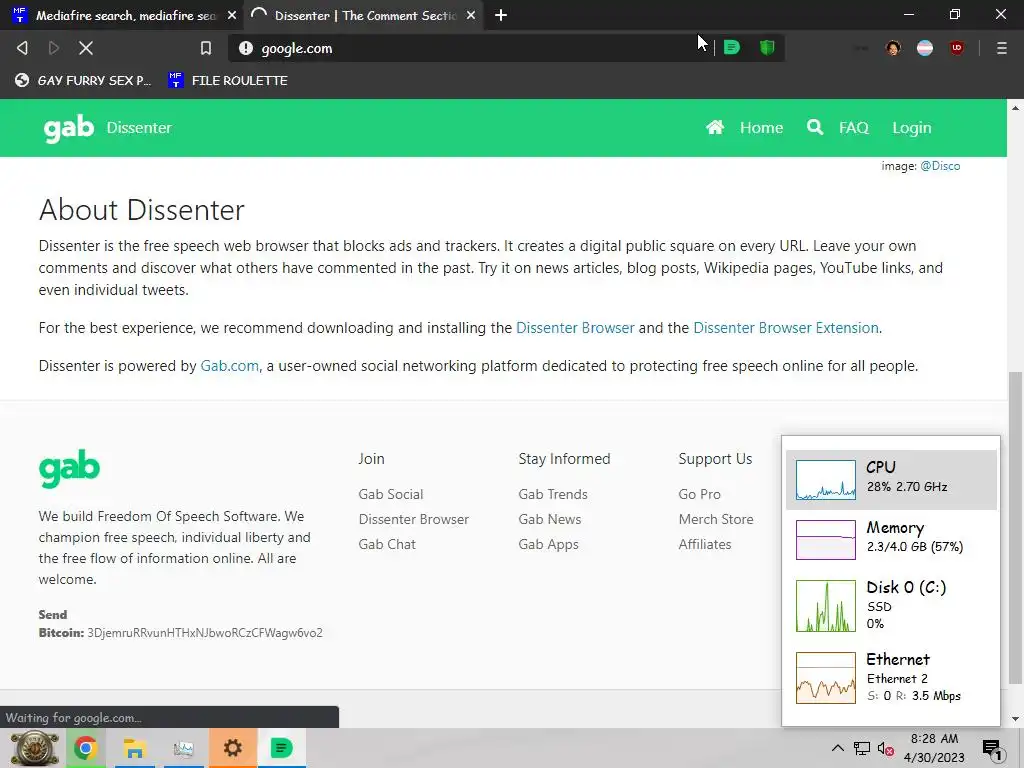Open the Dissenter Browser Extension link
Image resolution: width=1024 pixels, height=768 pixels.
point(786,328)
